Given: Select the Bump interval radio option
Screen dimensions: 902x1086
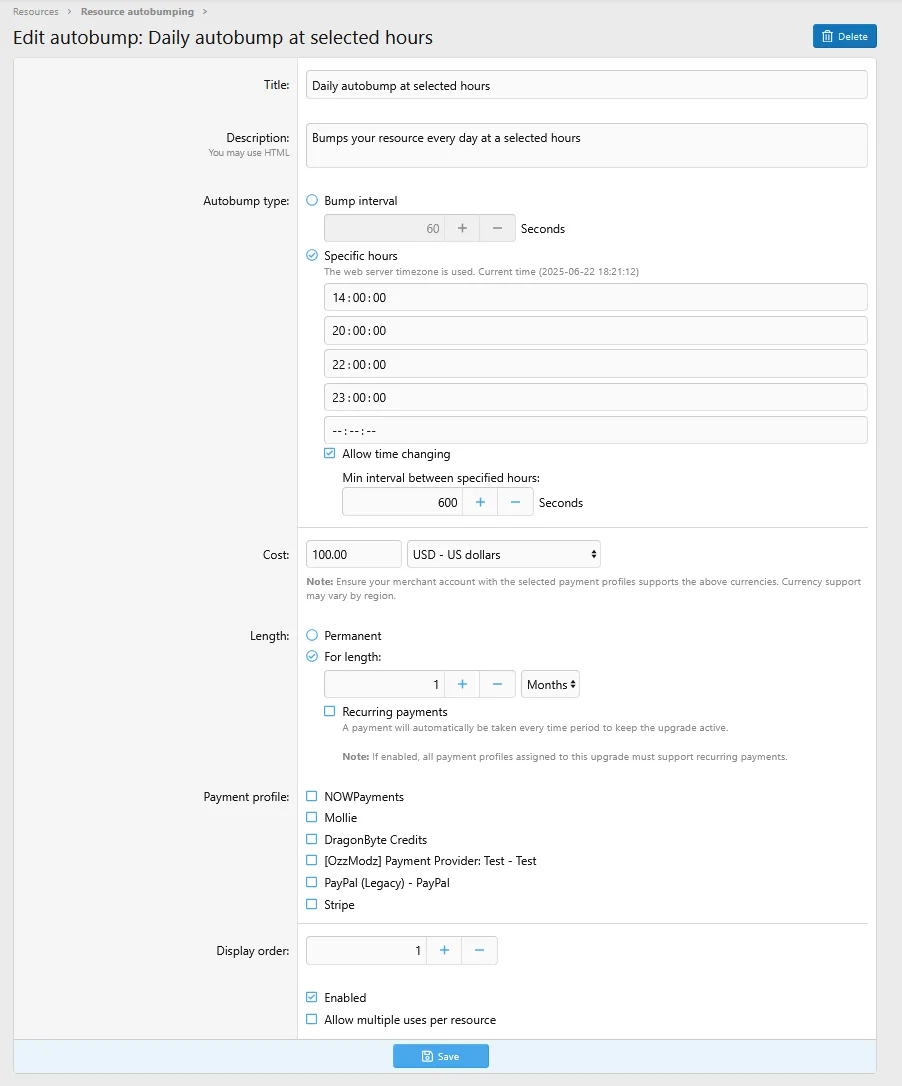Looking at the screenshot, I should (312, 200).
